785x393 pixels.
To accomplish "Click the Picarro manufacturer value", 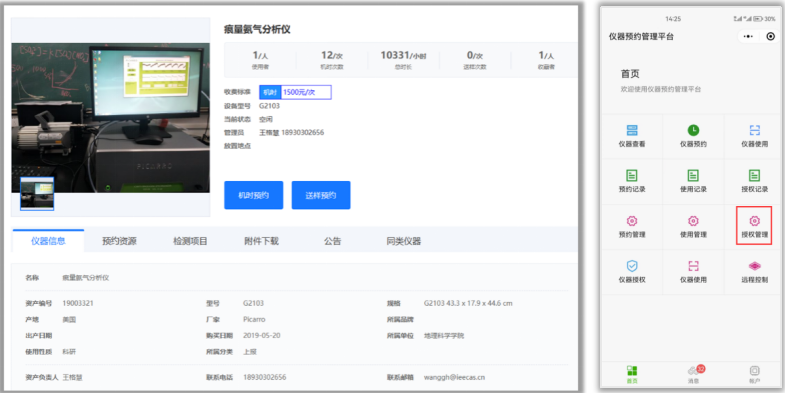I will click(x=254, y=319).
